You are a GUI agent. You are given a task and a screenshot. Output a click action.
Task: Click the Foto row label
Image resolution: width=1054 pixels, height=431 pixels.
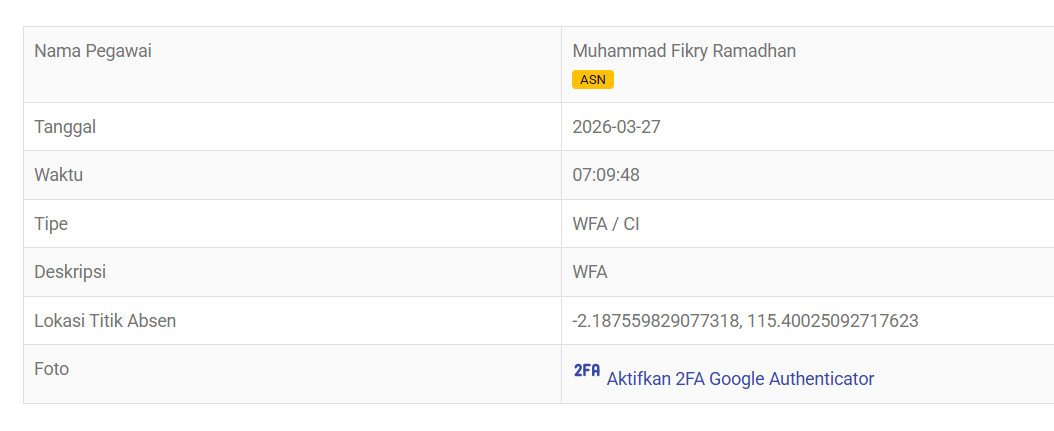pyautogui.click(x=52, y=369)
